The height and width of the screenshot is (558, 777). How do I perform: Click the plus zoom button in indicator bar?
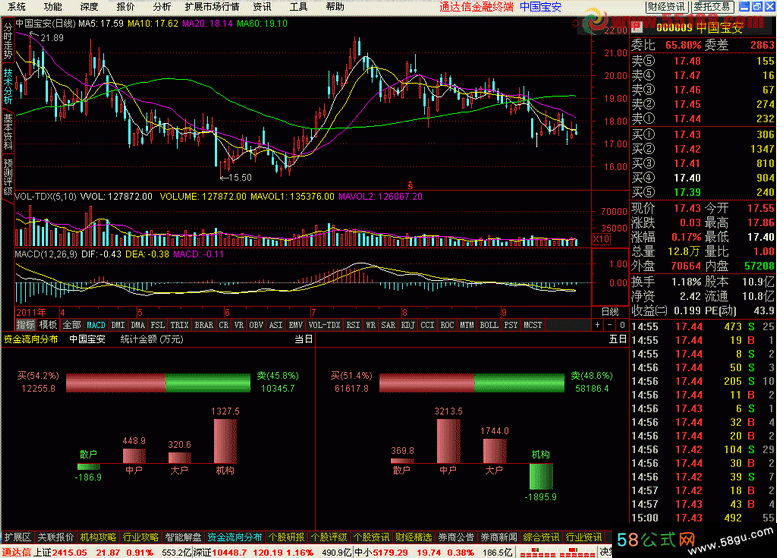pyautogui.click(x=598, y=325)
